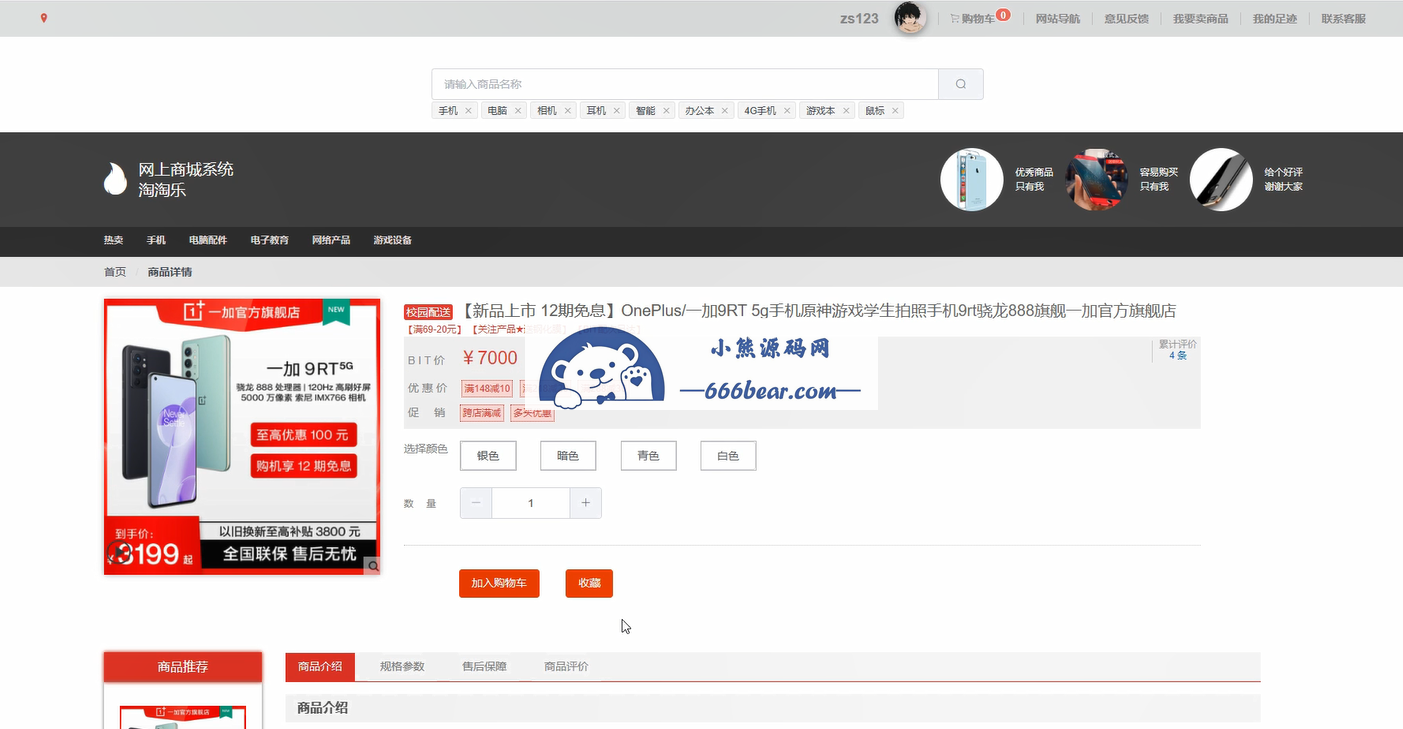Decrease quantity with minus button
Image resolution: width=1403 pixels, height=729 pixels.
475,503
